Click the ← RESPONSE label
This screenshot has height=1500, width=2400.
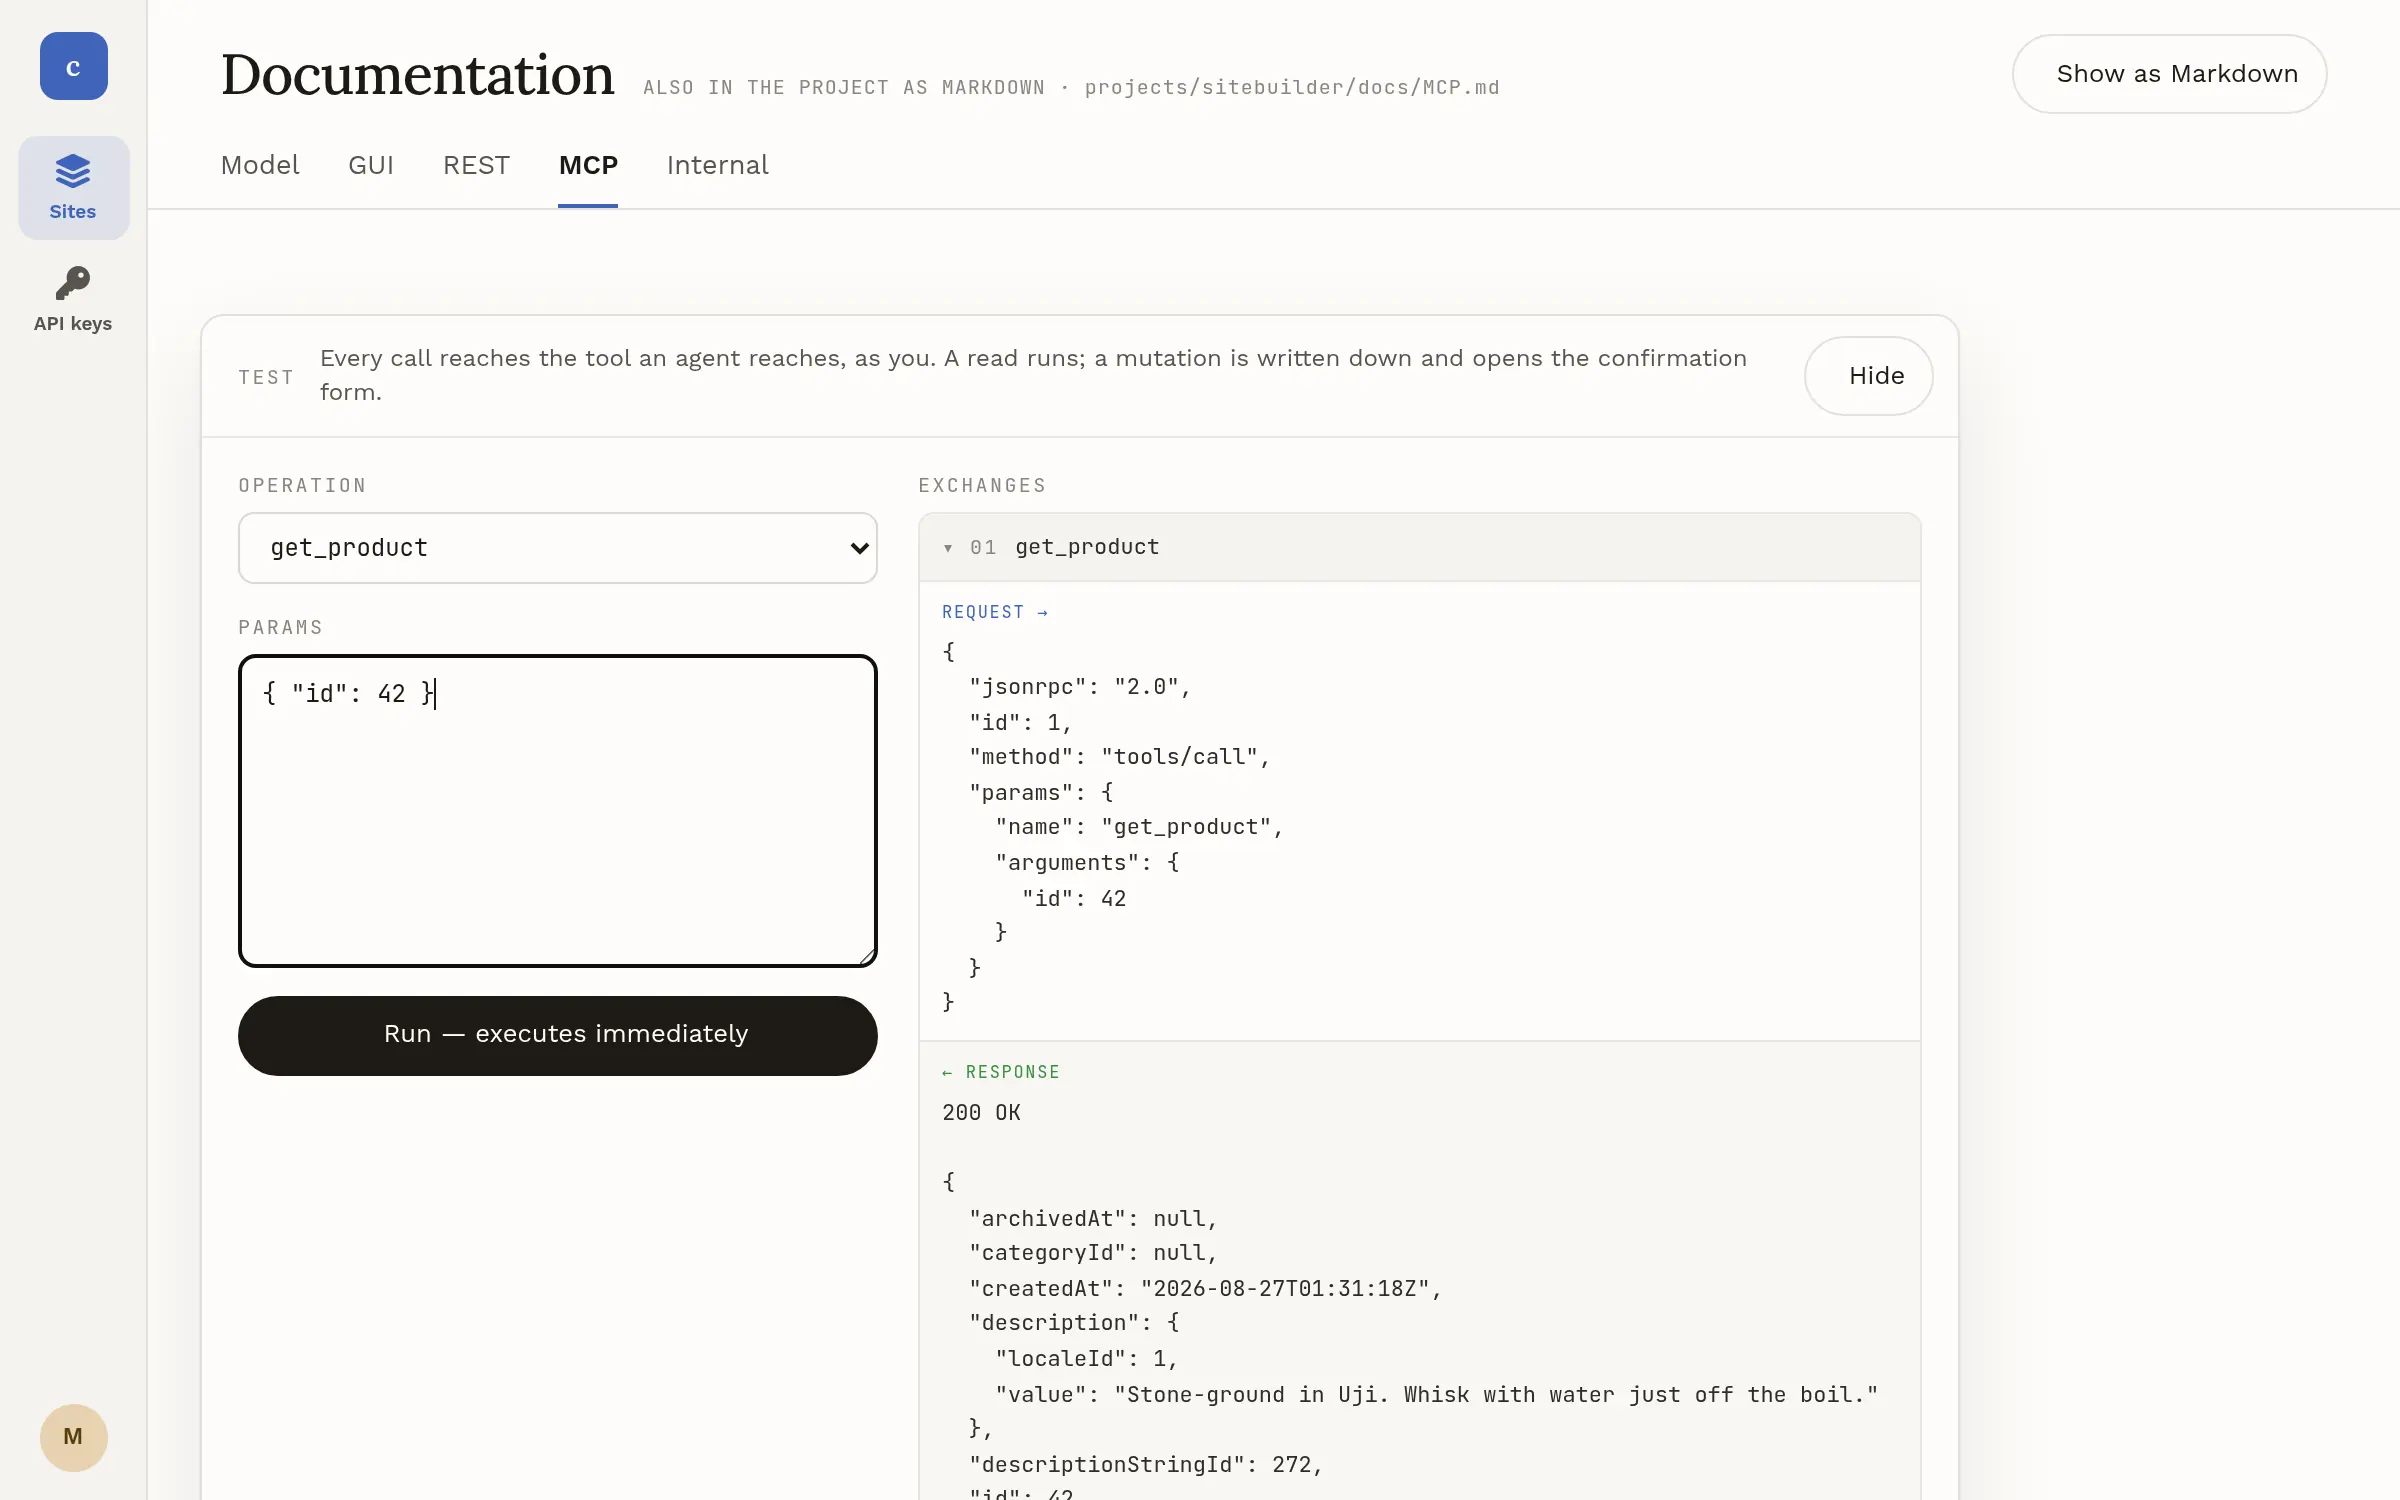coord(1001,1072)
